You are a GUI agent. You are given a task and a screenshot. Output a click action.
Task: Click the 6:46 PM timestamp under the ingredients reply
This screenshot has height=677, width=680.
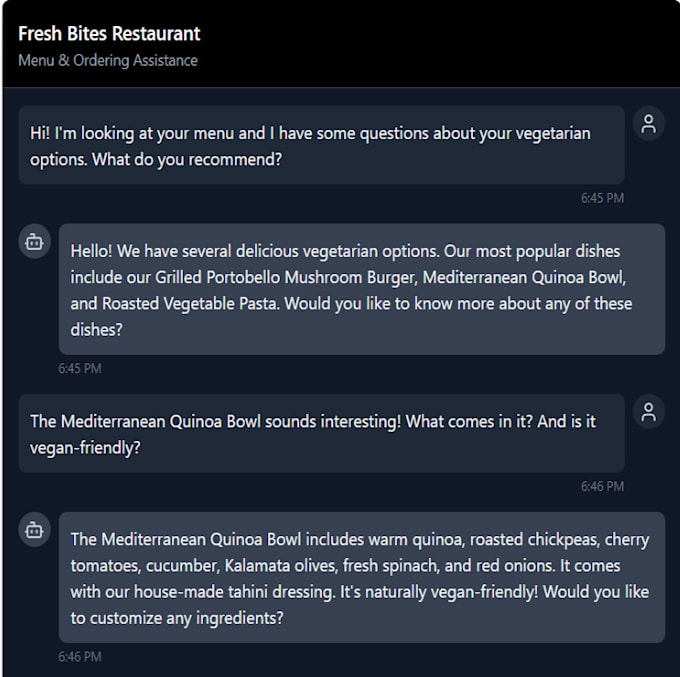[x=80, y=657]
